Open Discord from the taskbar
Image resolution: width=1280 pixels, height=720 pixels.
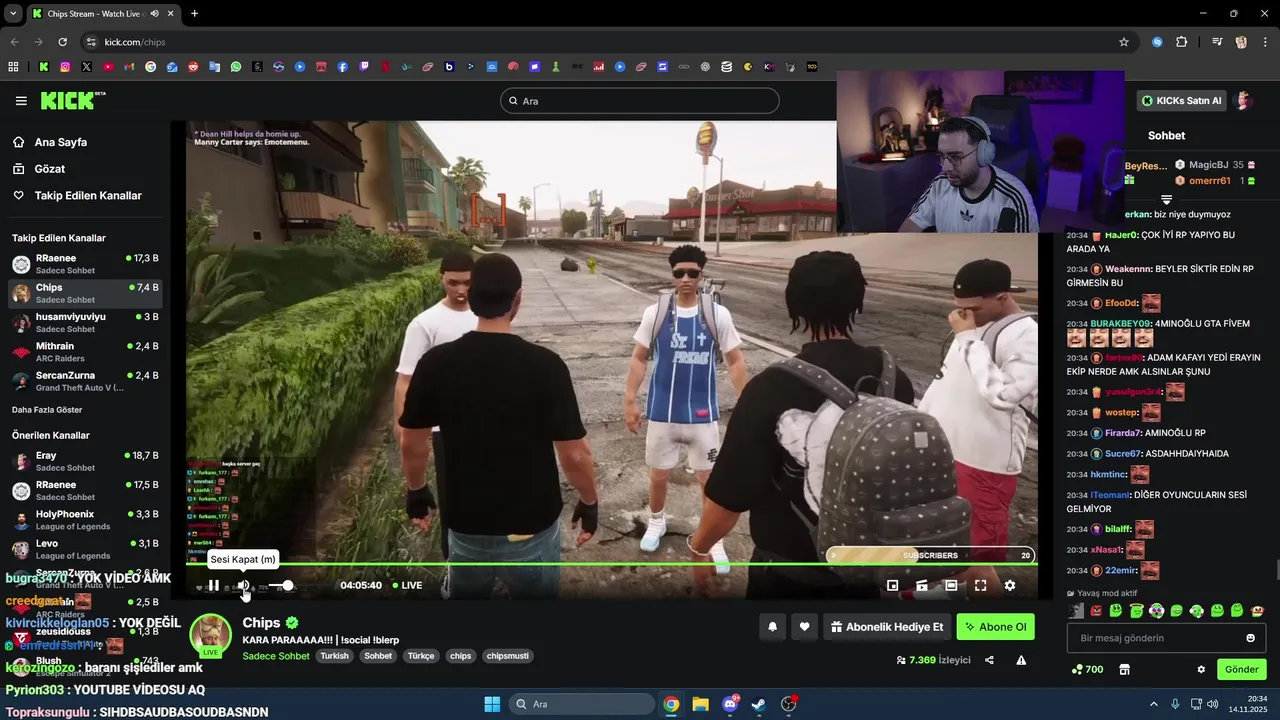(730, 704)
